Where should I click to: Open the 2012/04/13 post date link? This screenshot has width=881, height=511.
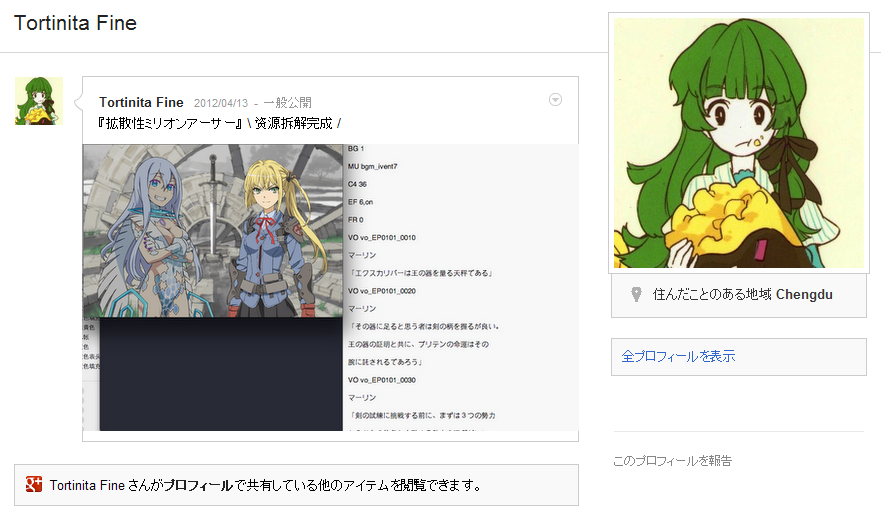(x=221, y=103)
